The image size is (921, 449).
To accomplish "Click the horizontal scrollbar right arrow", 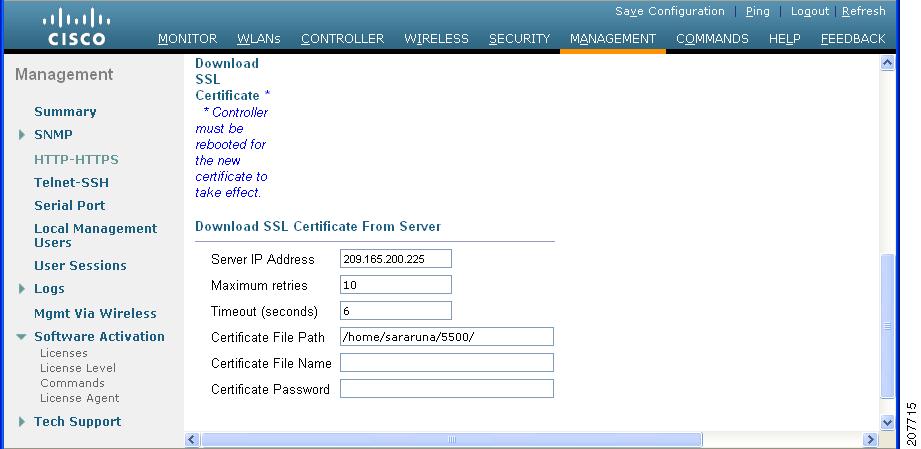I will click(870, 440).
